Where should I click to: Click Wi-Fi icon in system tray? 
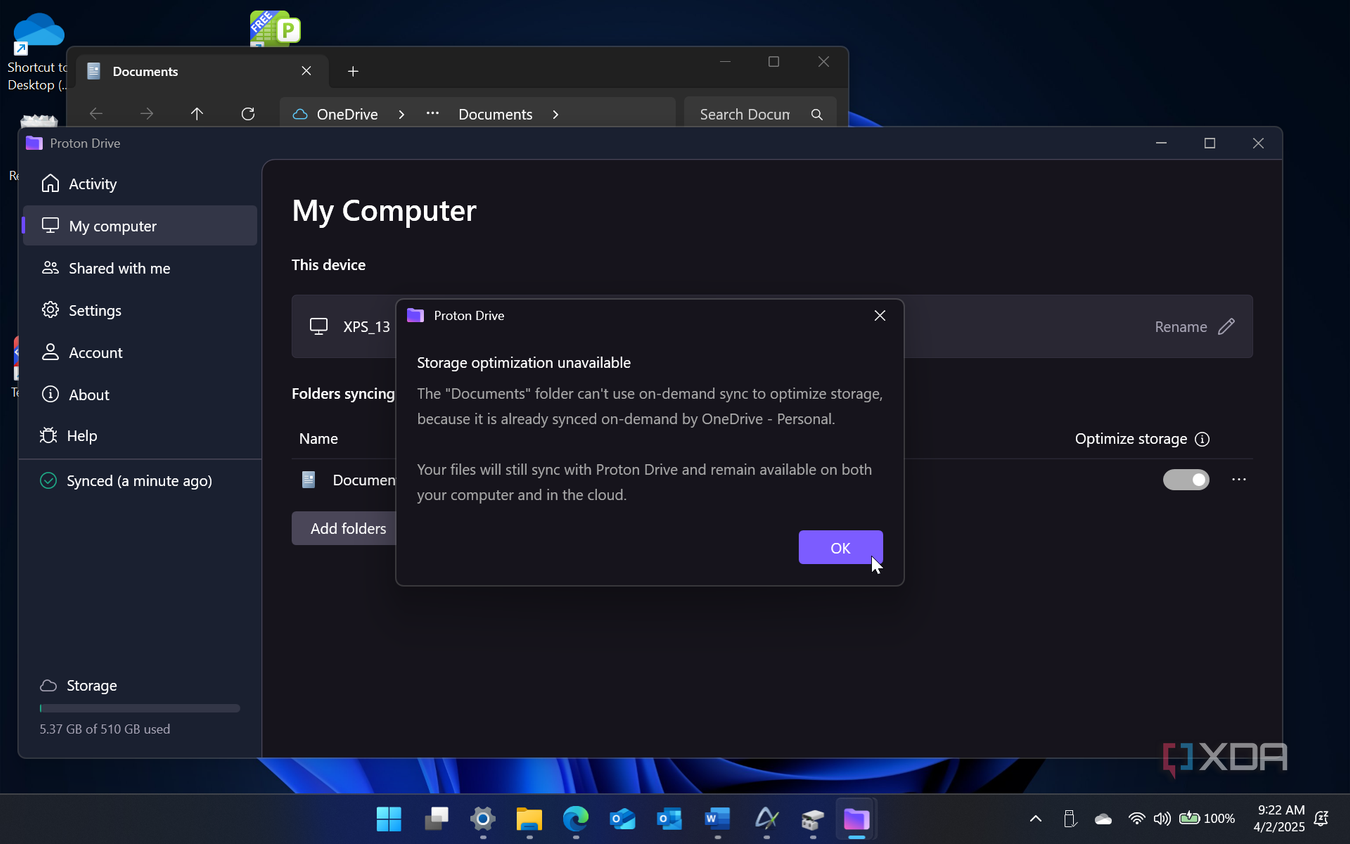[x=1136, y=819]
